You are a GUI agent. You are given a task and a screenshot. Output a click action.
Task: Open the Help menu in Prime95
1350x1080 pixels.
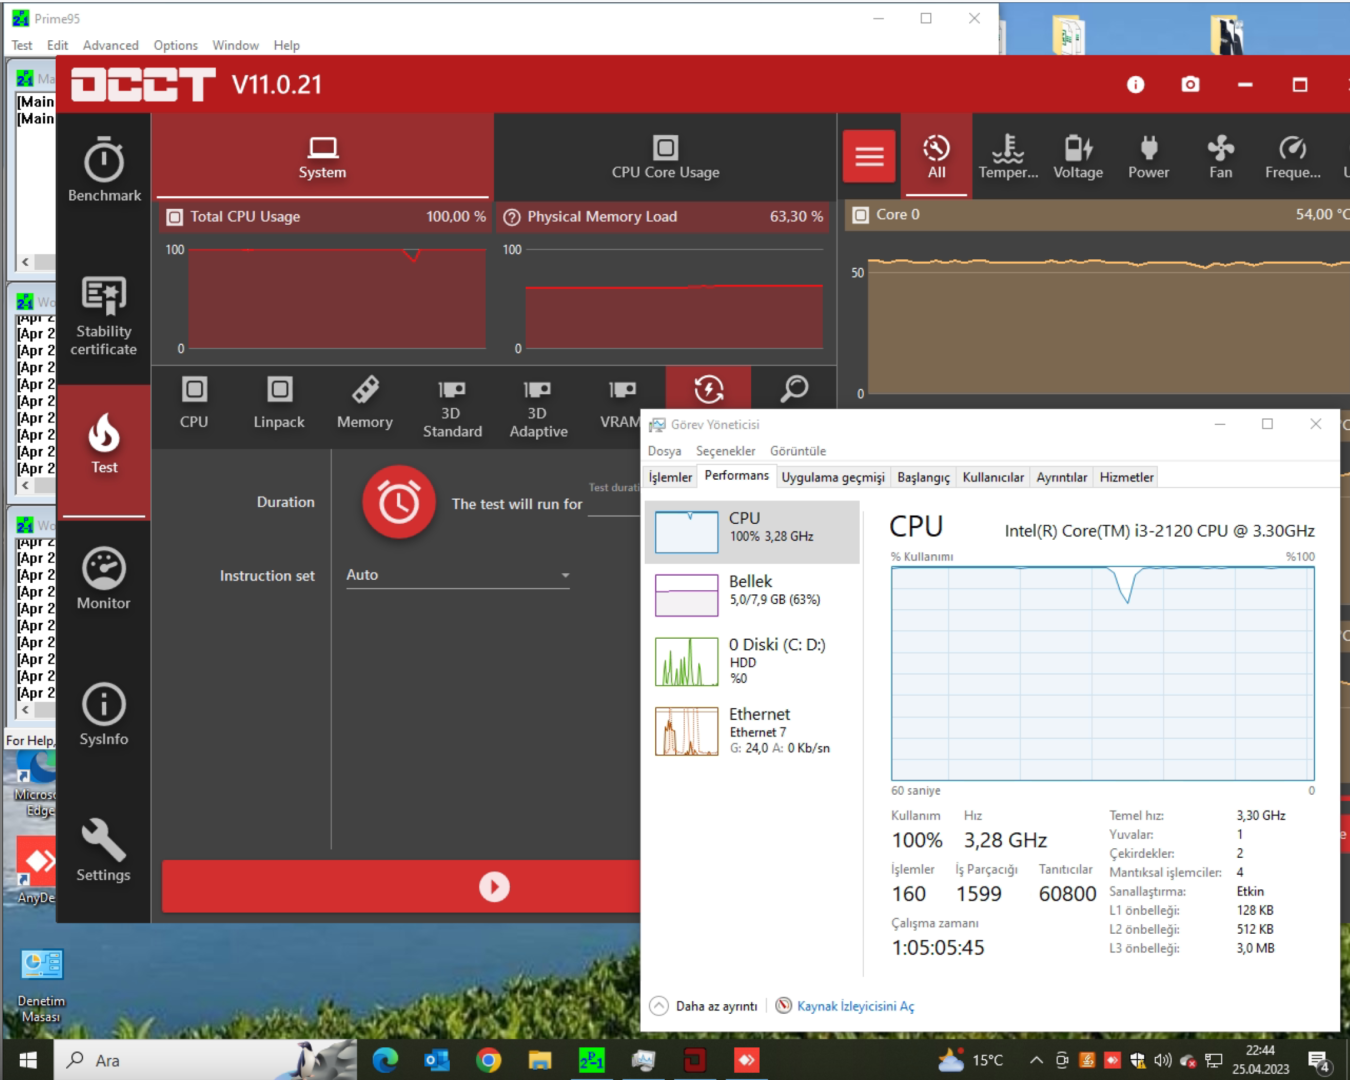[x=287, y=45]
